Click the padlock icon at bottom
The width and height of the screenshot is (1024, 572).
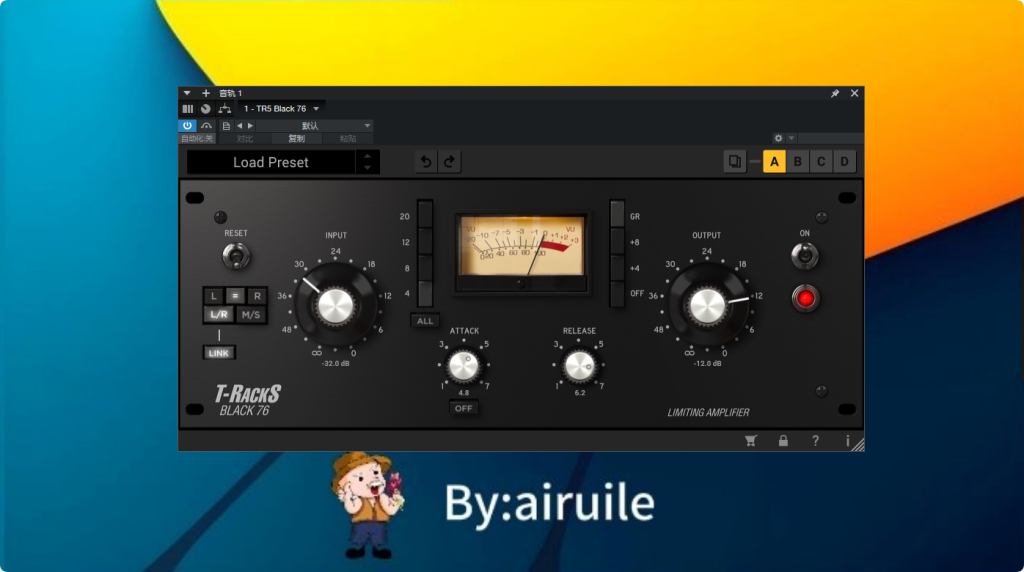pos(783,441)
